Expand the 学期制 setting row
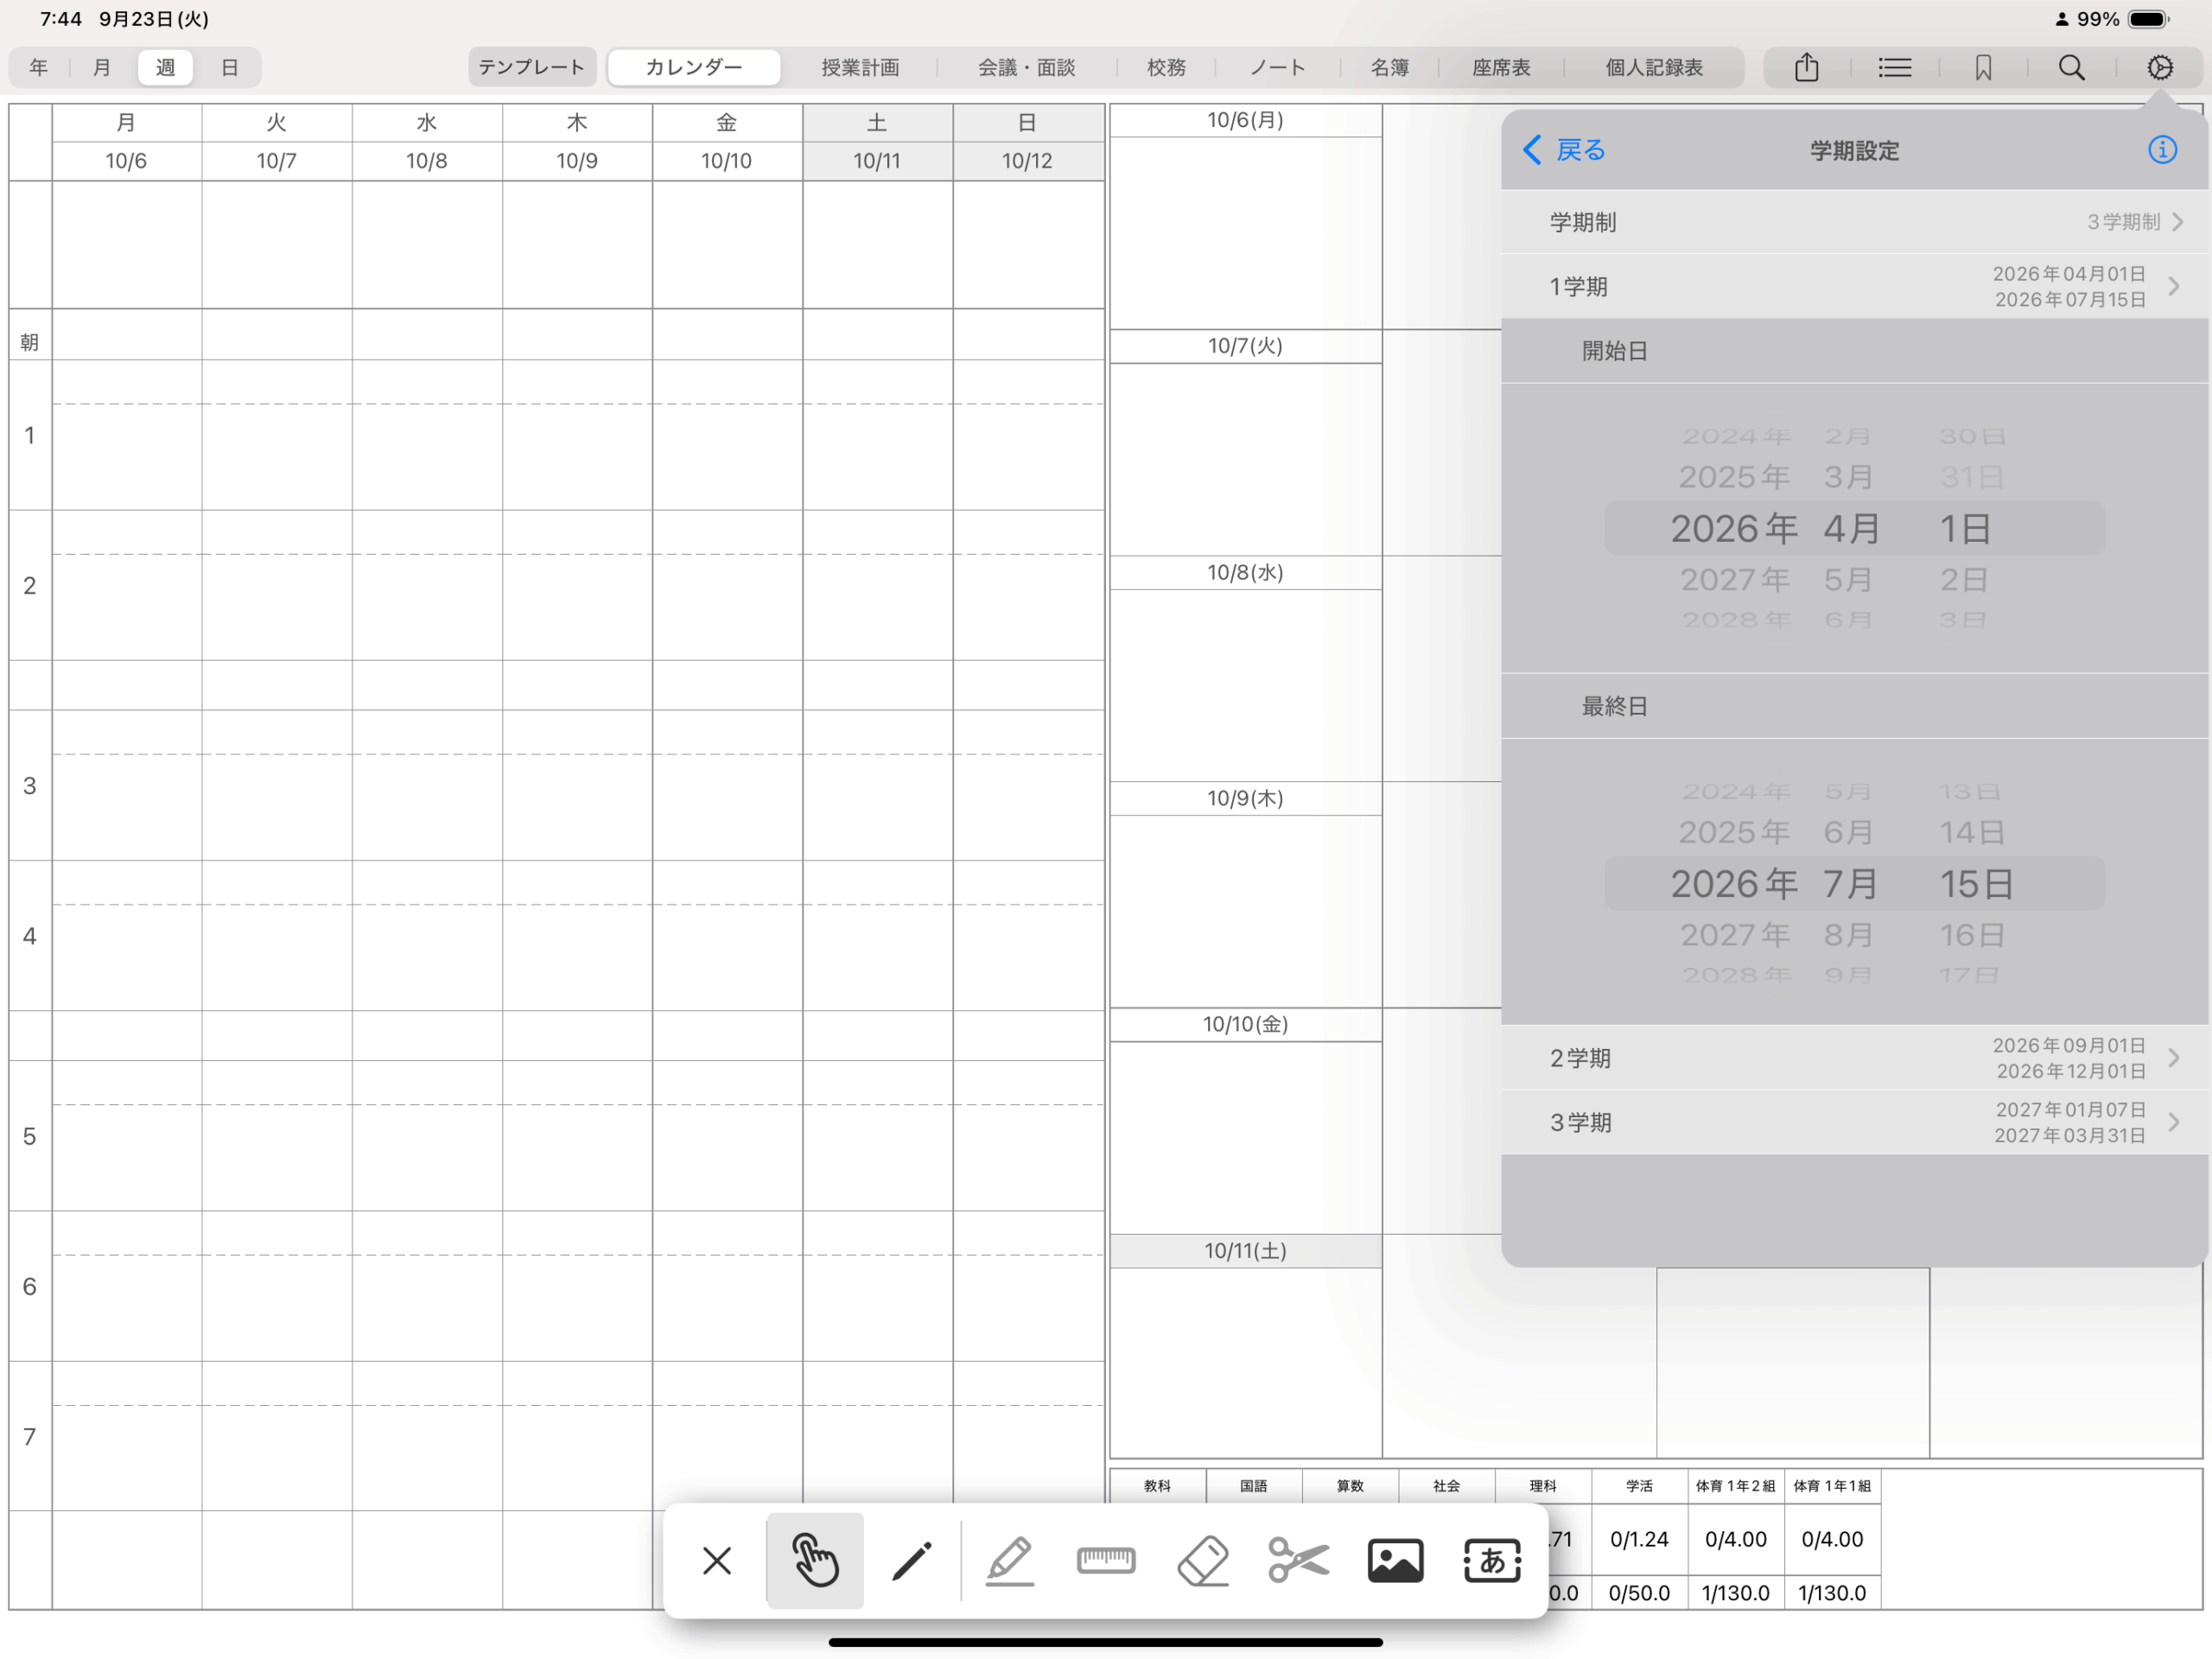This screenshot has height=1659, width=2212. pos(1854,222)
